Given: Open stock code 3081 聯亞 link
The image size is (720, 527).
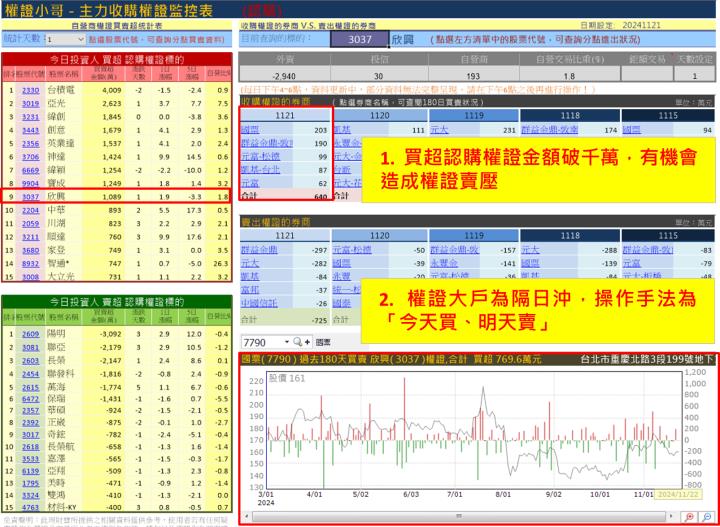Looking at the screenshot, I should (31, 348).
